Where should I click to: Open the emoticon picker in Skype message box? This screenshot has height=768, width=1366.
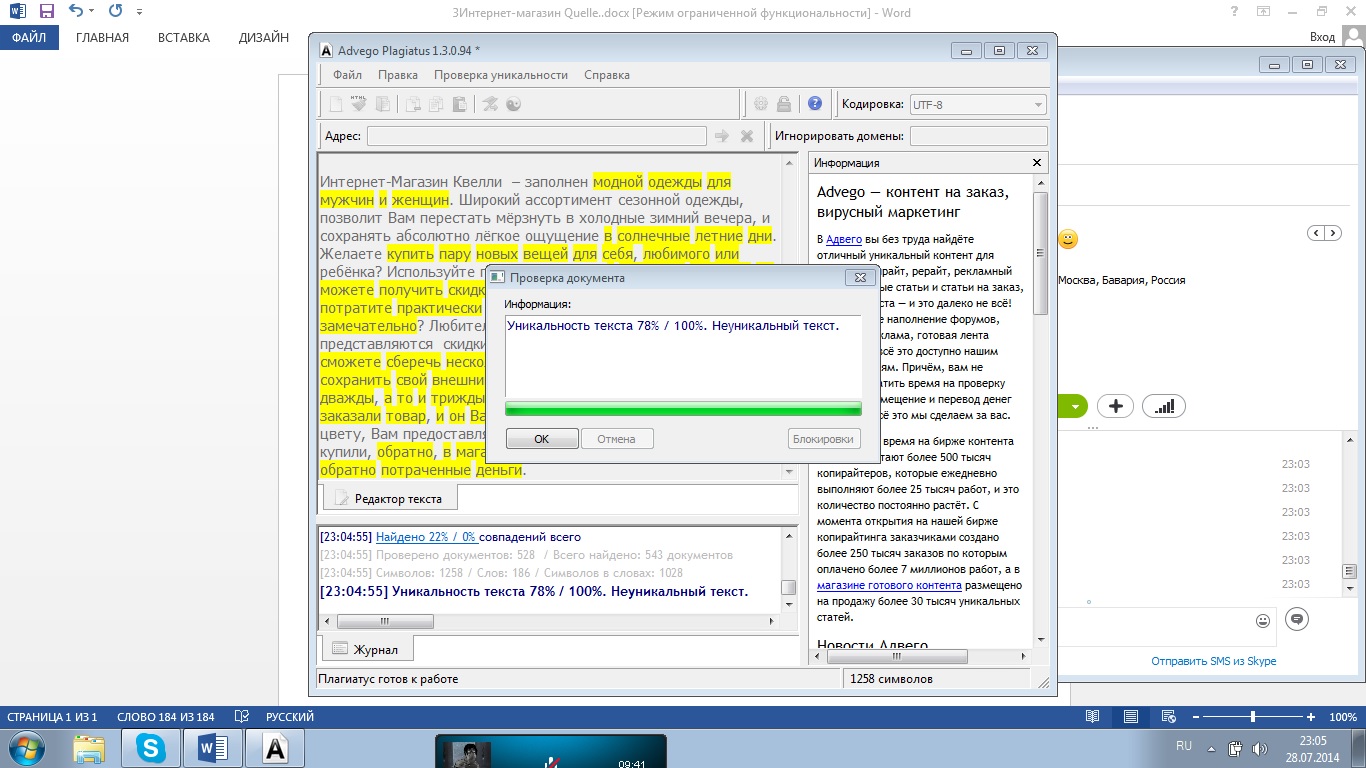[1263, 620]
